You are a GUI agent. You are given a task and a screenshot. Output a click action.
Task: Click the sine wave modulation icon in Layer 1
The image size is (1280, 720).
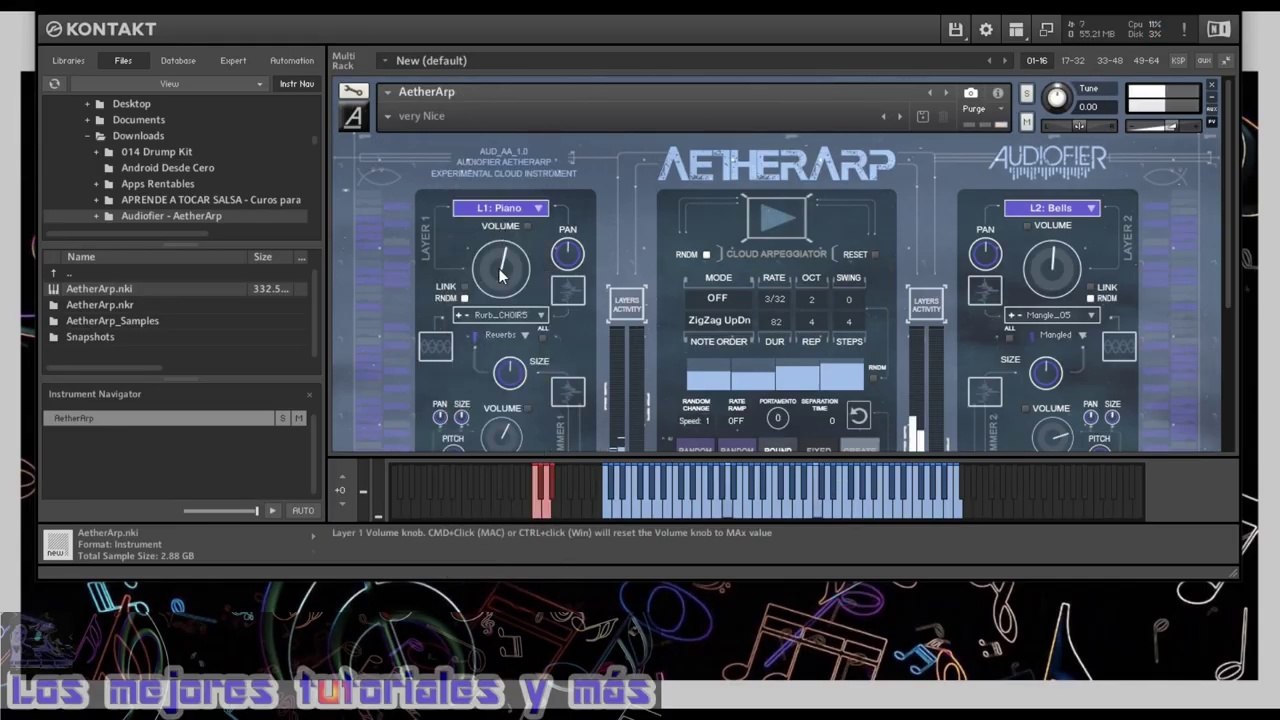click(x=435, y=346)
